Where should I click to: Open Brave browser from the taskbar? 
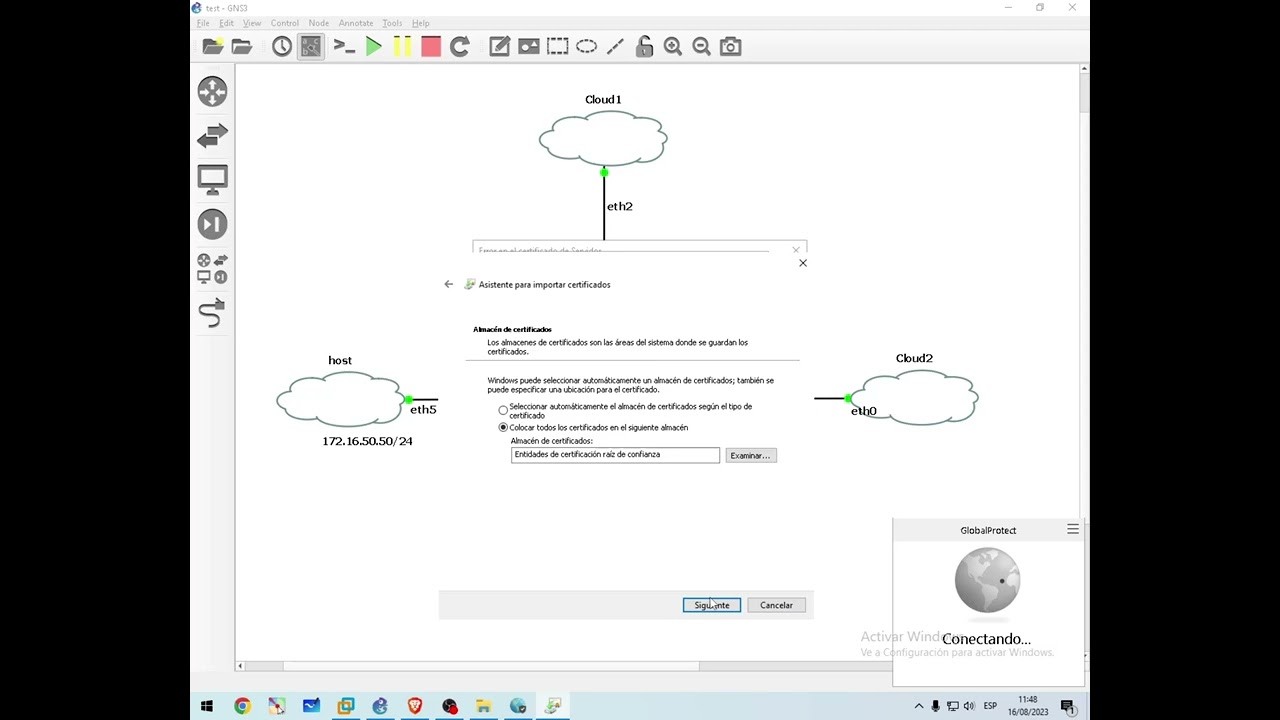(x=414, y=706)
